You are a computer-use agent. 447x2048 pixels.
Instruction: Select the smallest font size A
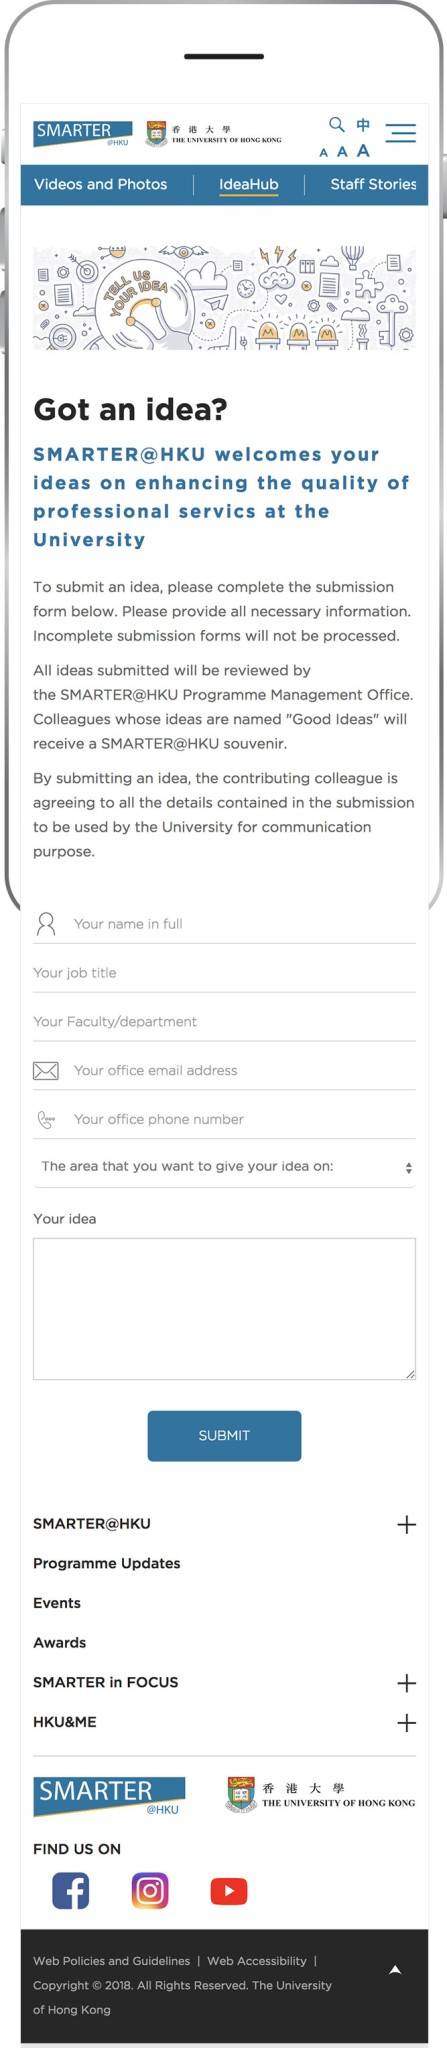tap(323, 153)
